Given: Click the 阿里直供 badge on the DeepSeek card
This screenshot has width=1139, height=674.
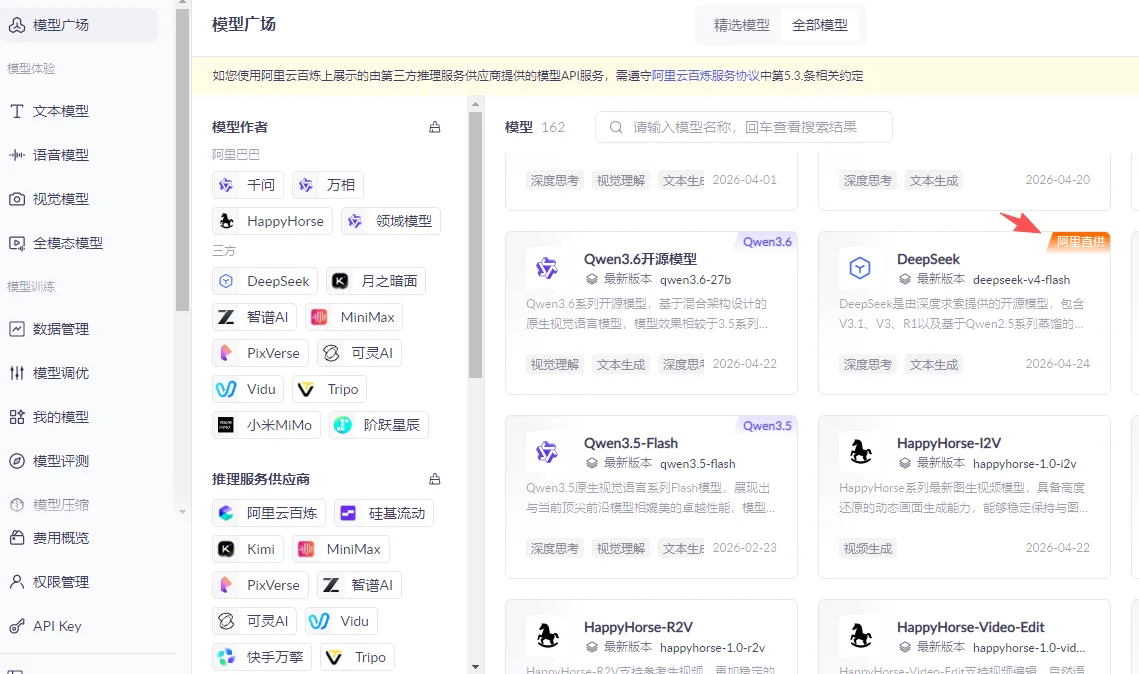Looking at the screenshot, I should [x=1079, y=242].
